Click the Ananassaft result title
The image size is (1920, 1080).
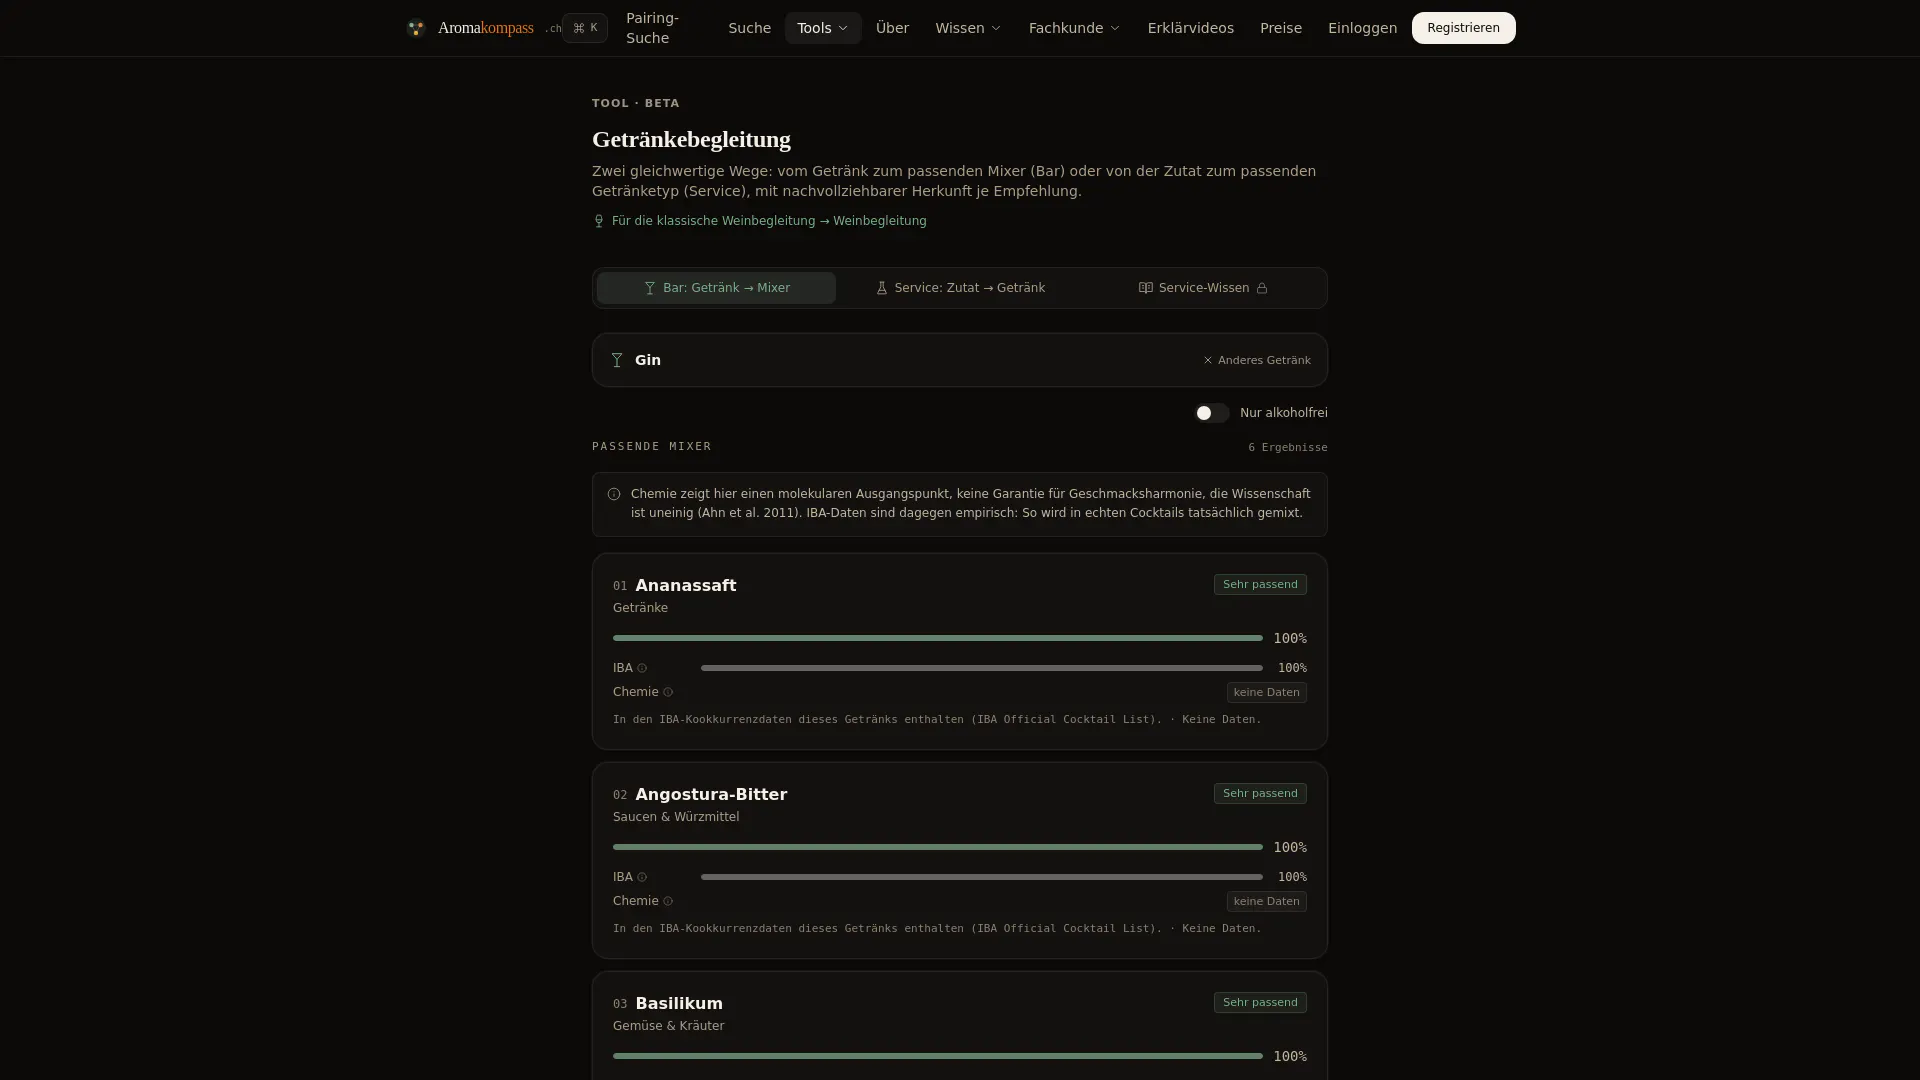(686, 585)
